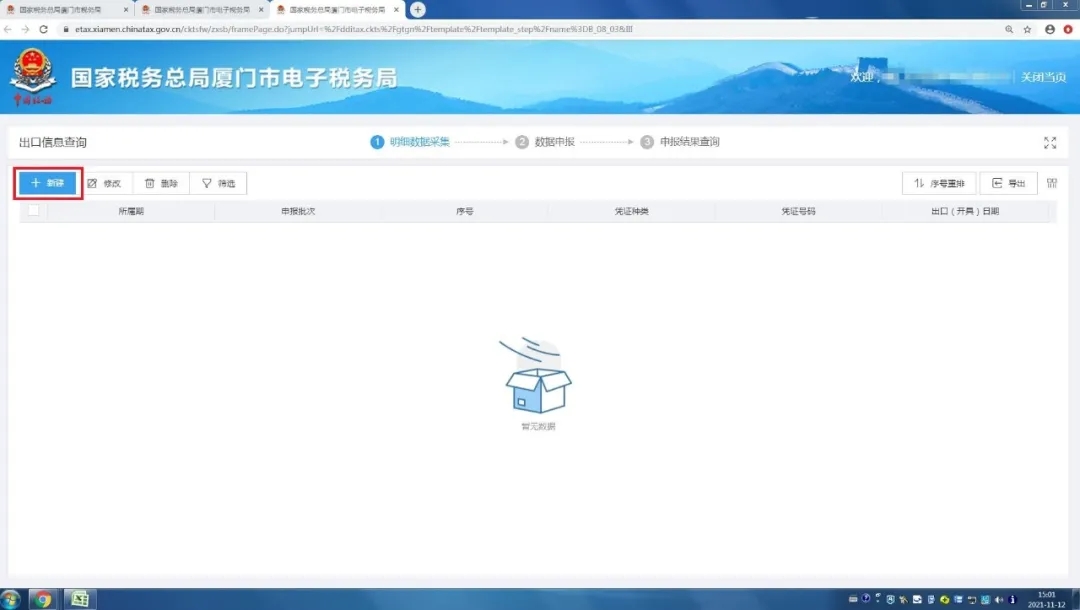This screenshot has width=1080, height=610.
Task: Tick the select-all checkbox in table header
Action: (x=34, y=211)
